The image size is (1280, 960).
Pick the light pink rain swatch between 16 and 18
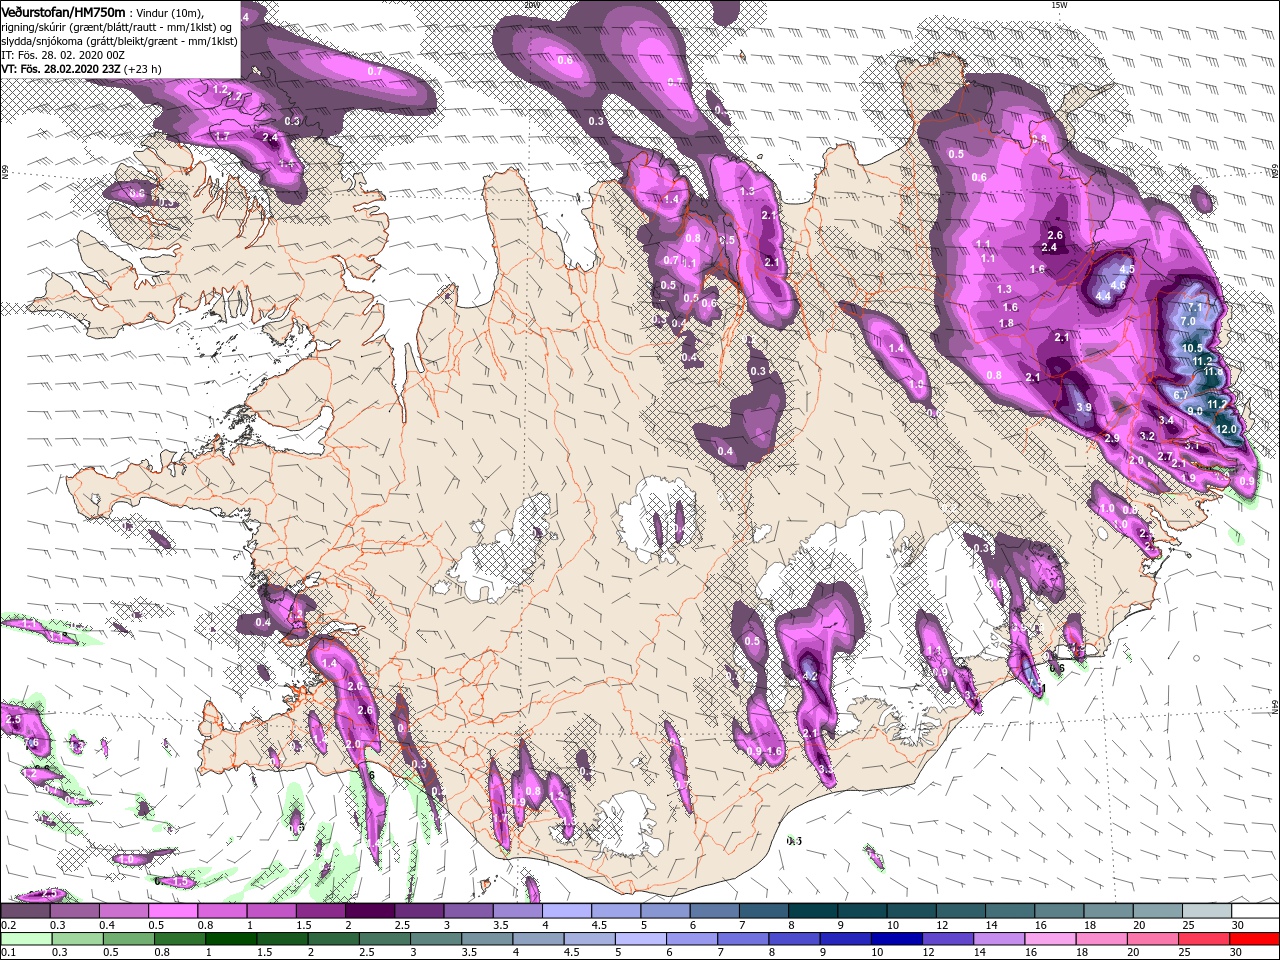[x=1050, y=939]
